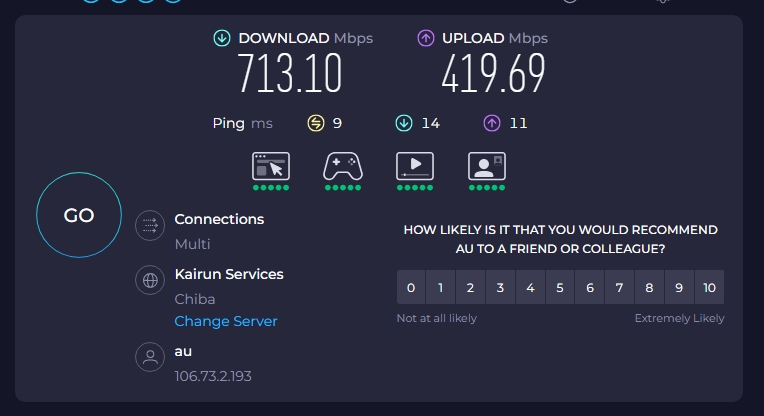764x416 pixels.
Task: Click the gaming controller performance icon
Action: (342, 165)
